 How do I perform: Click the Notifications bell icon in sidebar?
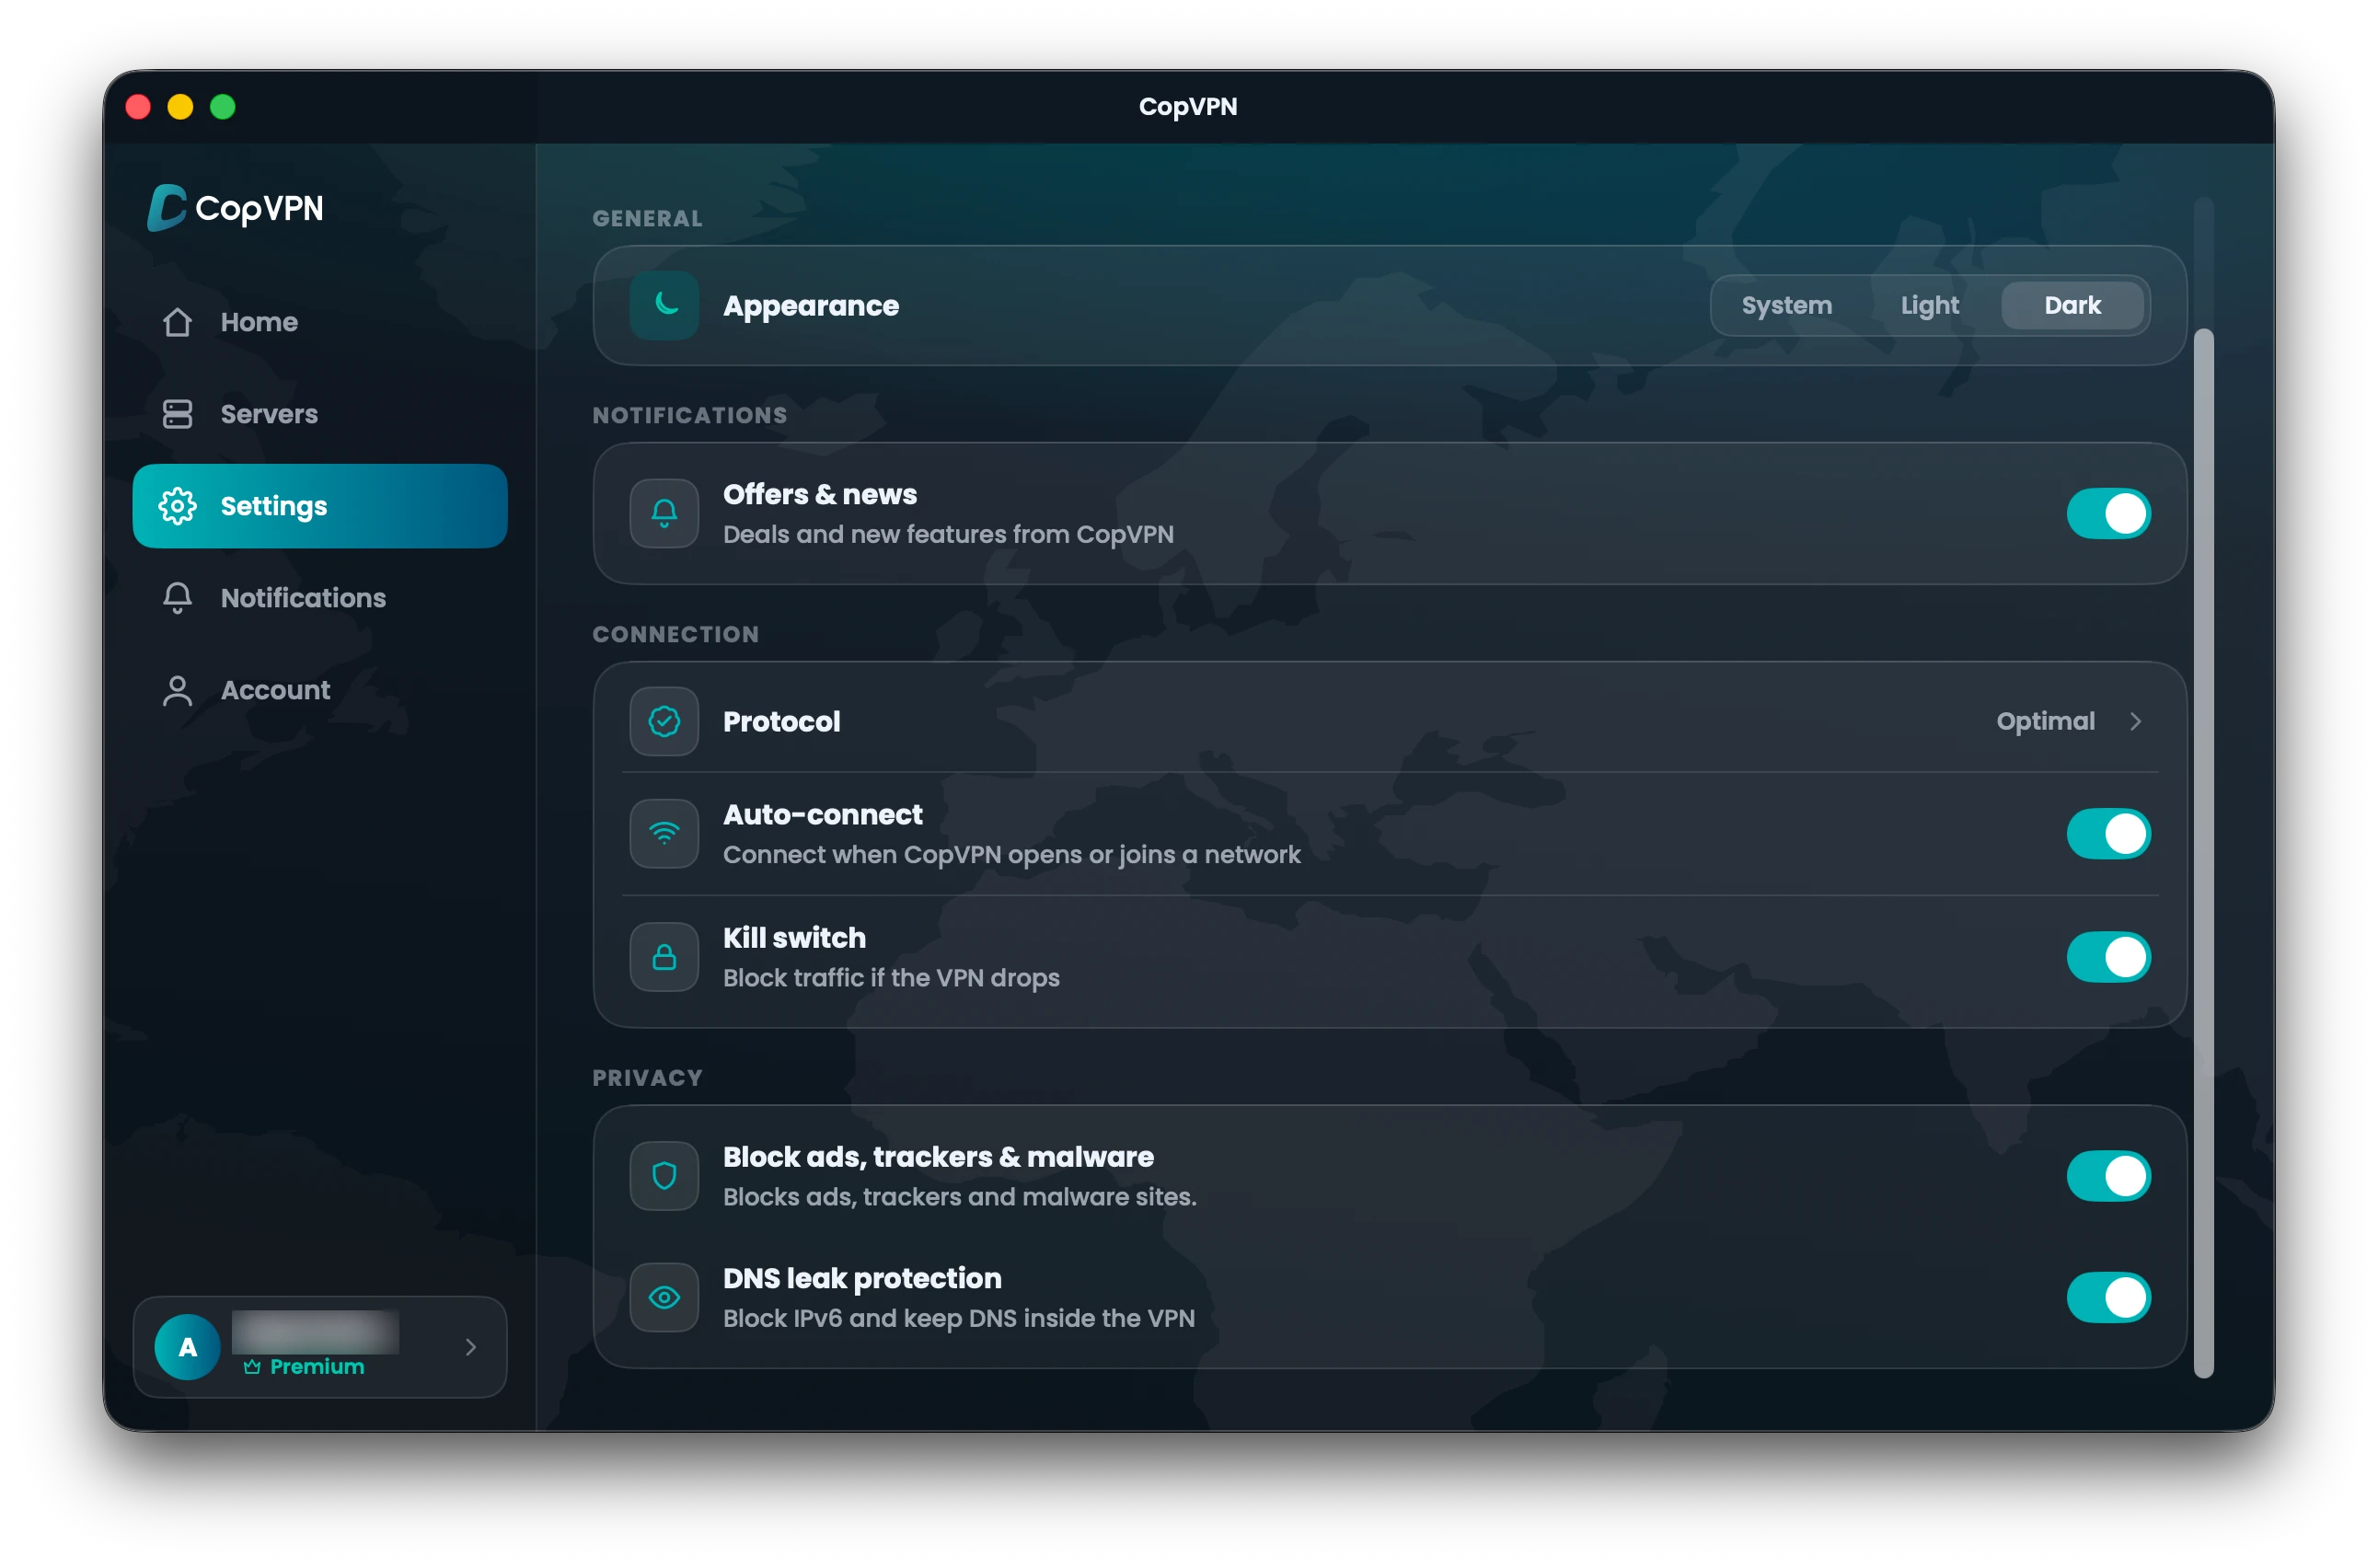(x=177, y=598)
